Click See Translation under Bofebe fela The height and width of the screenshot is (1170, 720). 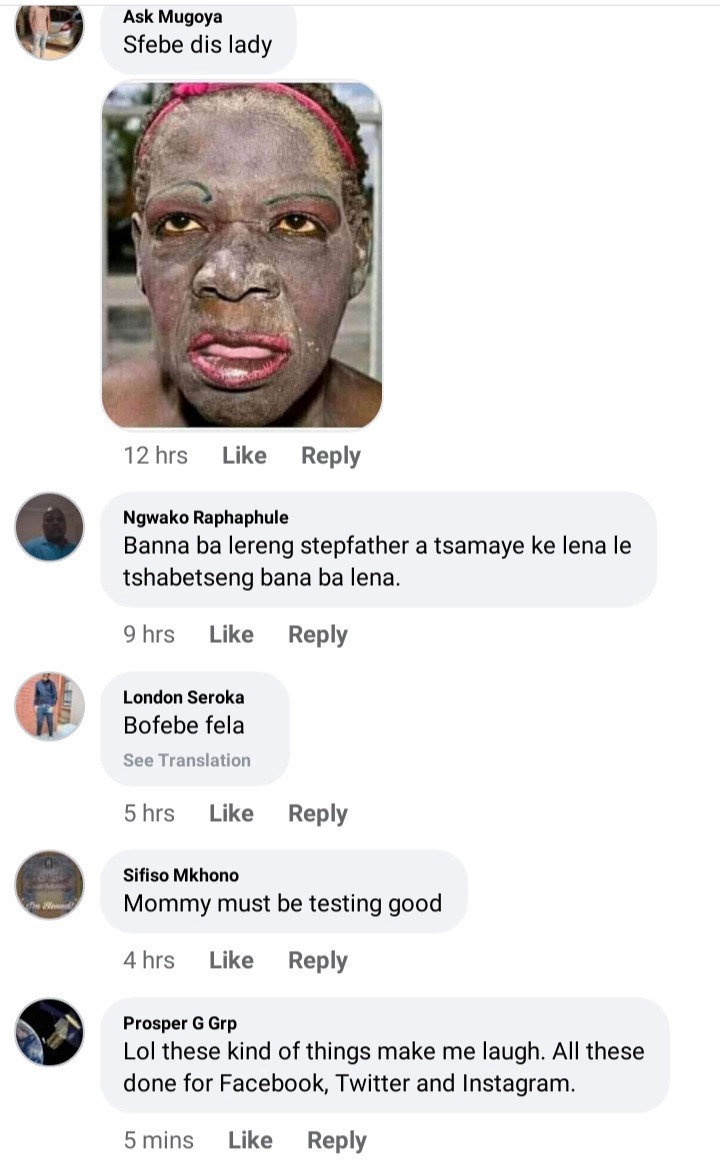click(187, 760)
